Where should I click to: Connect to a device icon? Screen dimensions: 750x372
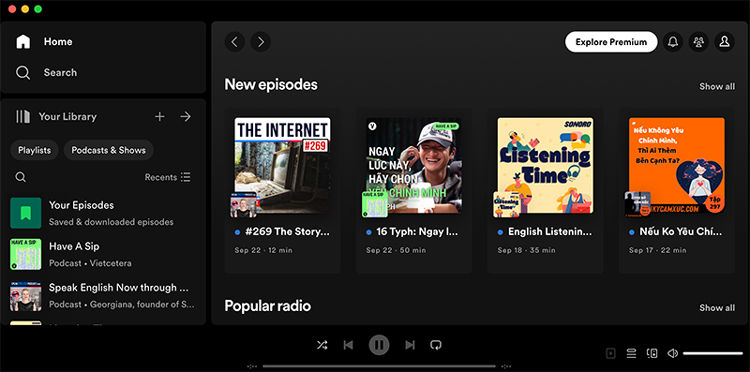coord(652,353)
